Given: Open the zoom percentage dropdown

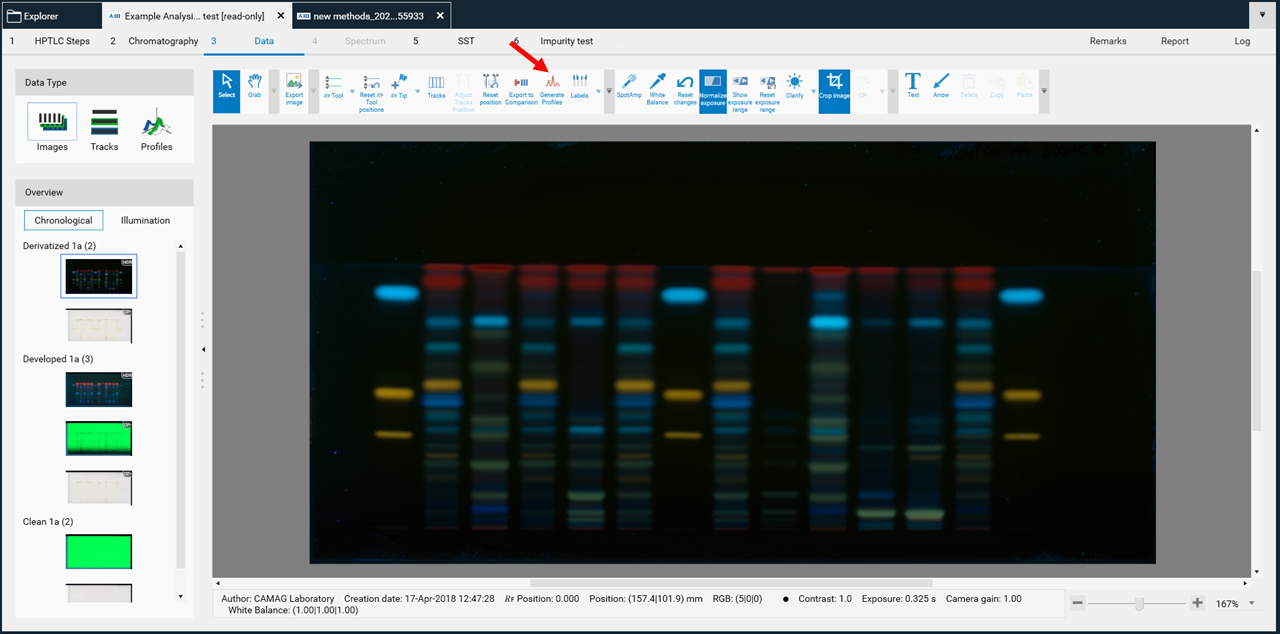Looking at the screenshot, I should pos(1251,604).
